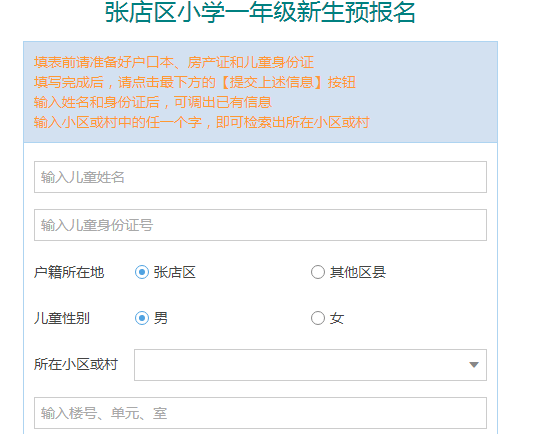Image resolution: width=533 pixels, height=434 pixels.
Task: Click the 男 label text
Action: [160, 318]
